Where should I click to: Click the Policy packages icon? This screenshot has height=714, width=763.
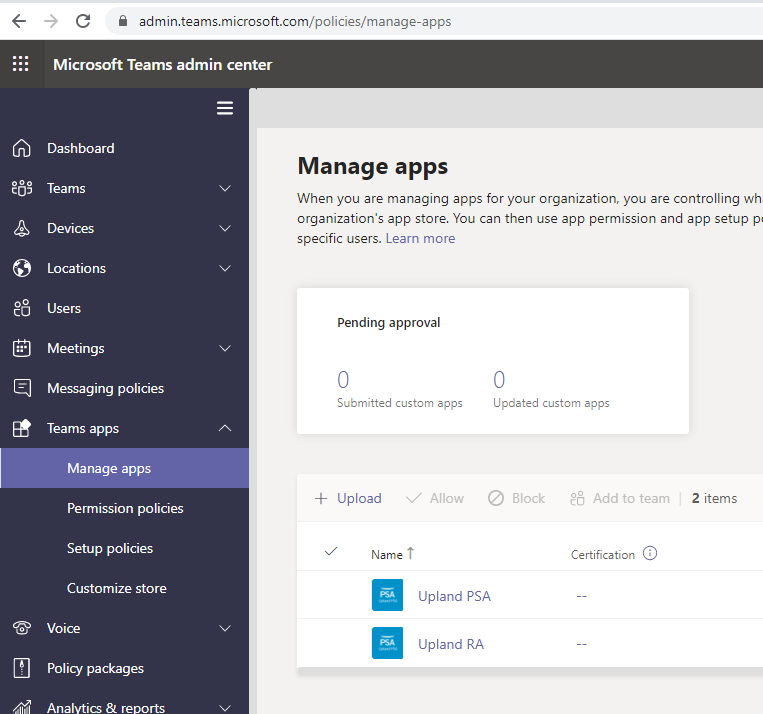[22, 668]
